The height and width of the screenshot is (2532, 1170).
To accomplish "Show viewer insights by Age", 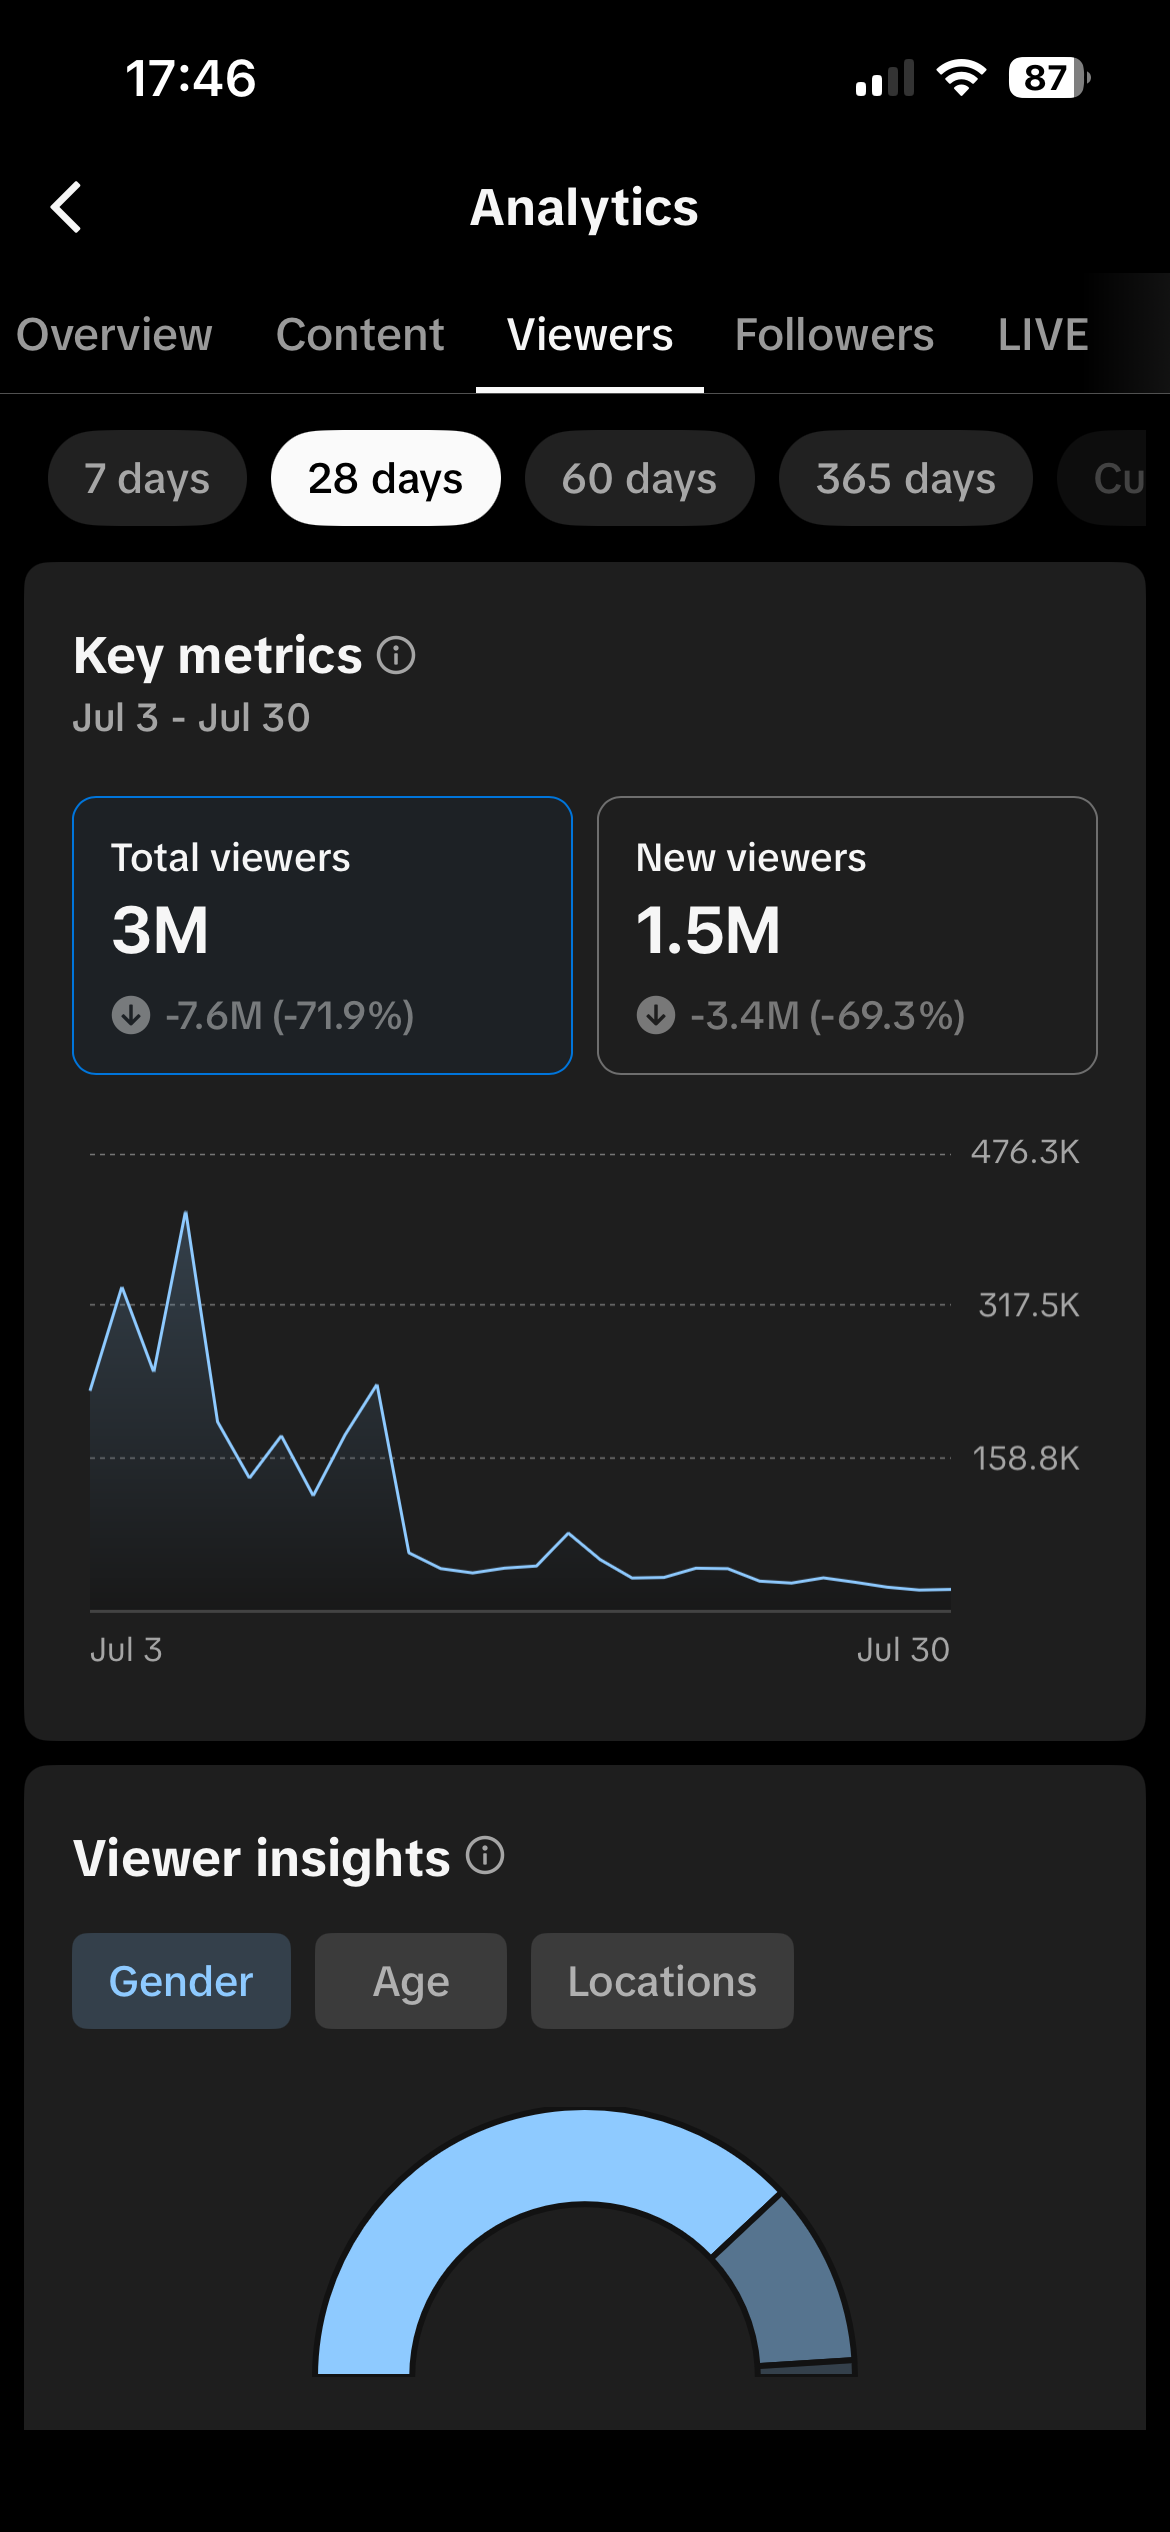I will pyautogui.click(x=411, y=1981).
